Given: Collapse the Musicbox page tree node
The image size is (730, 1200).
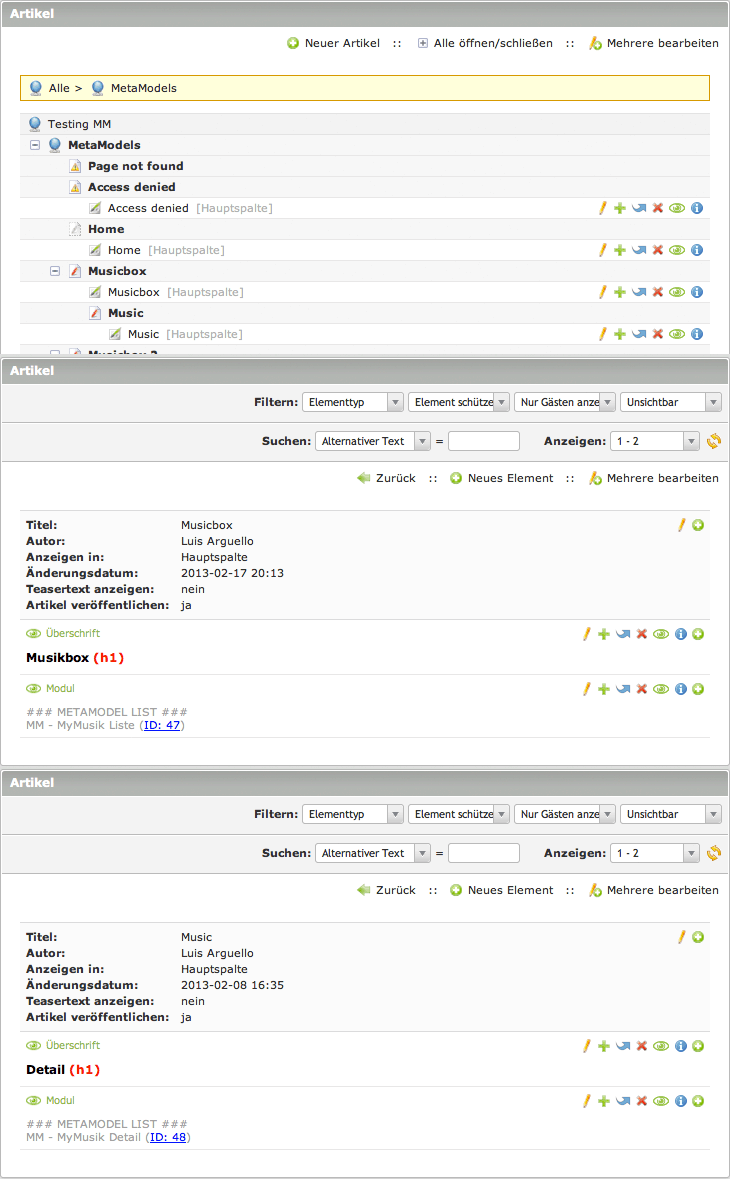Looking at the screenshot, I should coord(55,271).
